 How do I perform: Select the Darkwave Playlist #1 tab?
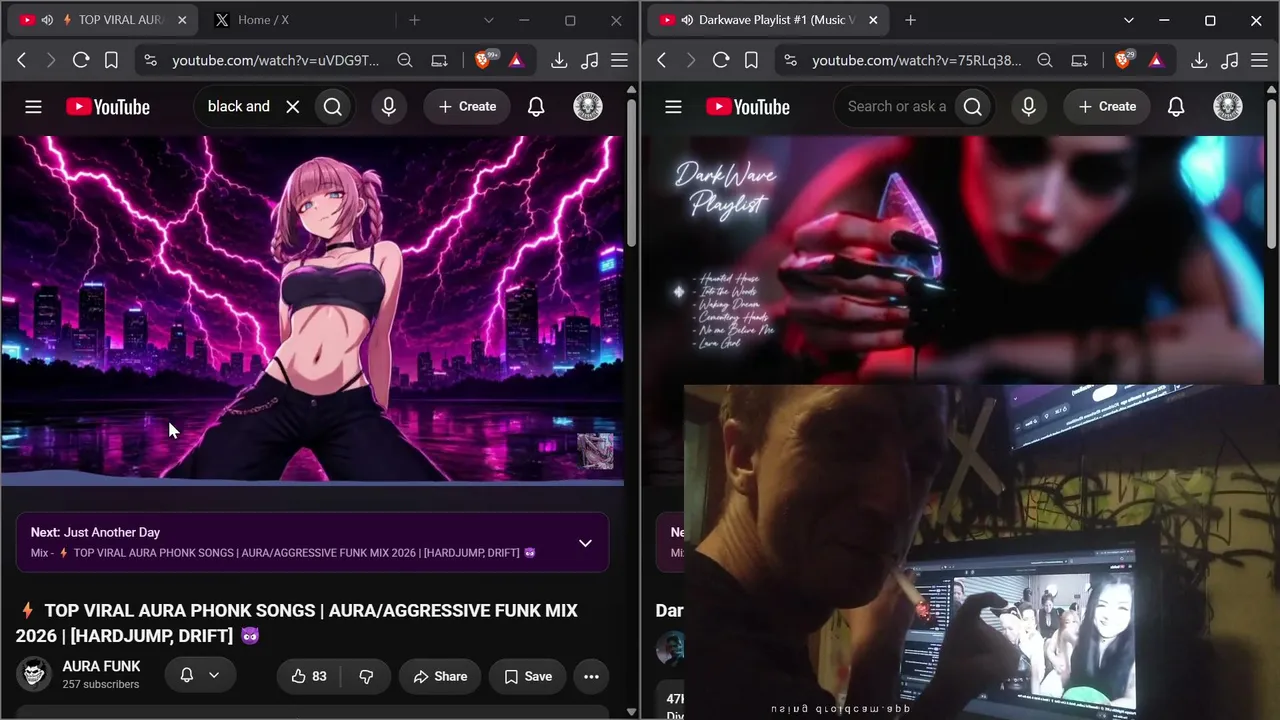click(768, 20)
